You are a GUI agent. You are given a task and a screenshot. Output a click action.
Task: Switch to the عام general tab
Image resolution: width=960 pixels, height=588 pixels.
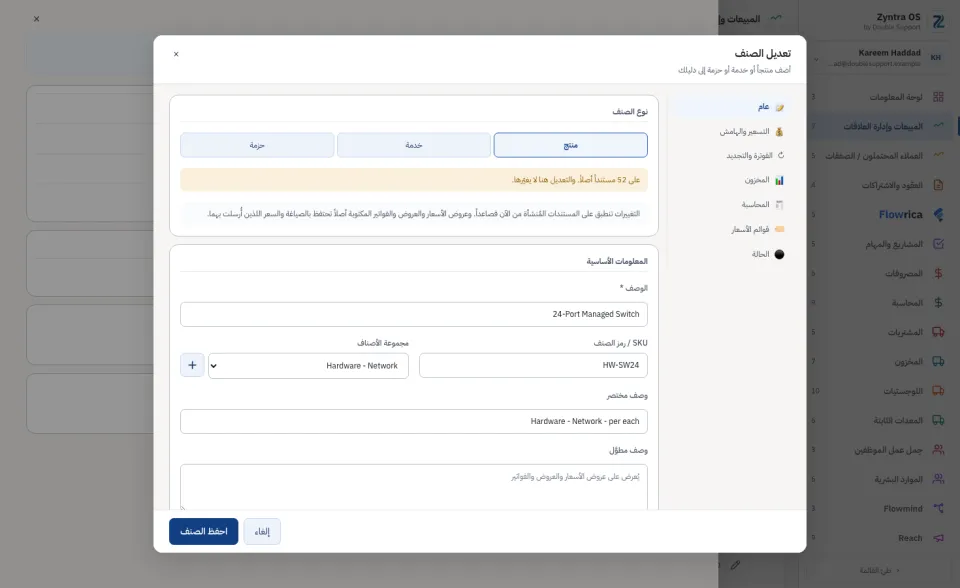pos(733,107)
